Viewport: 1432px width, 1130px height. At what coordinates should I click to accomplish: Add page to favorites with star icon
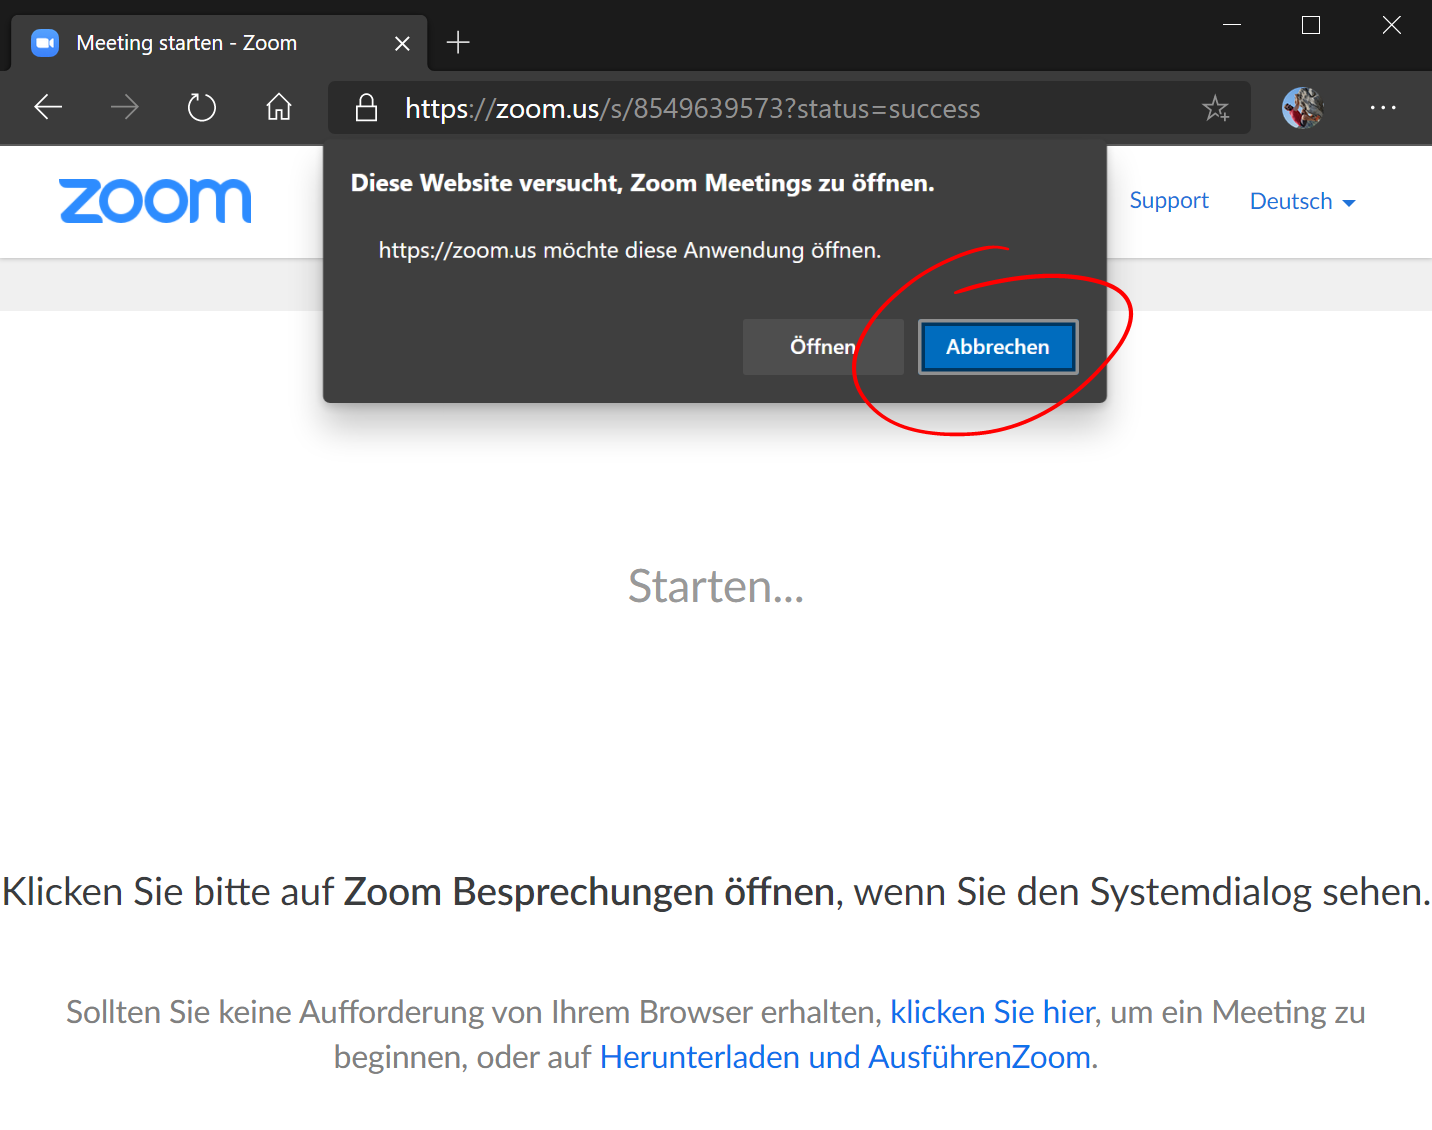point(1216,108)
